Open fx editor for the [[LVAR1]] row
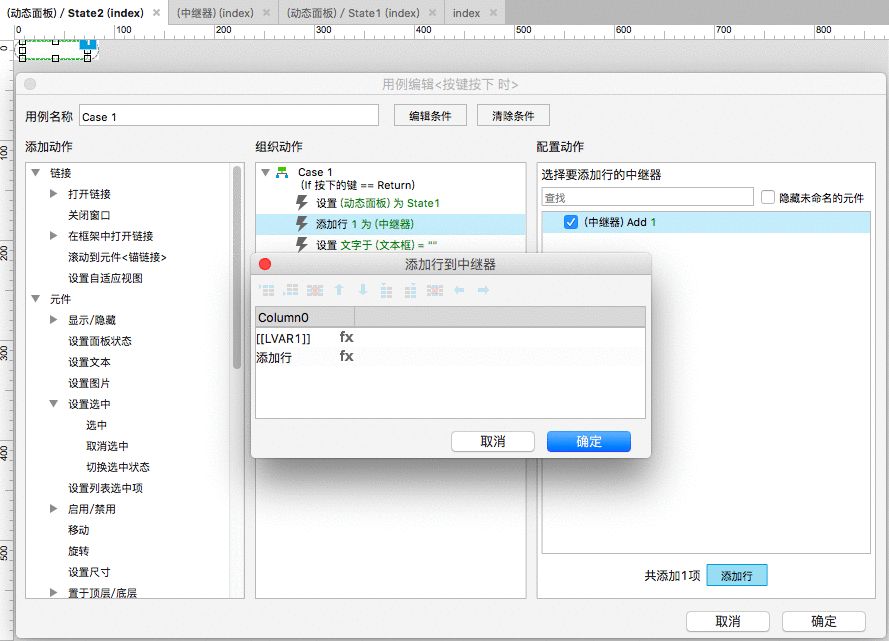Screen dimensions: 889x641 (x=346, y=337)
